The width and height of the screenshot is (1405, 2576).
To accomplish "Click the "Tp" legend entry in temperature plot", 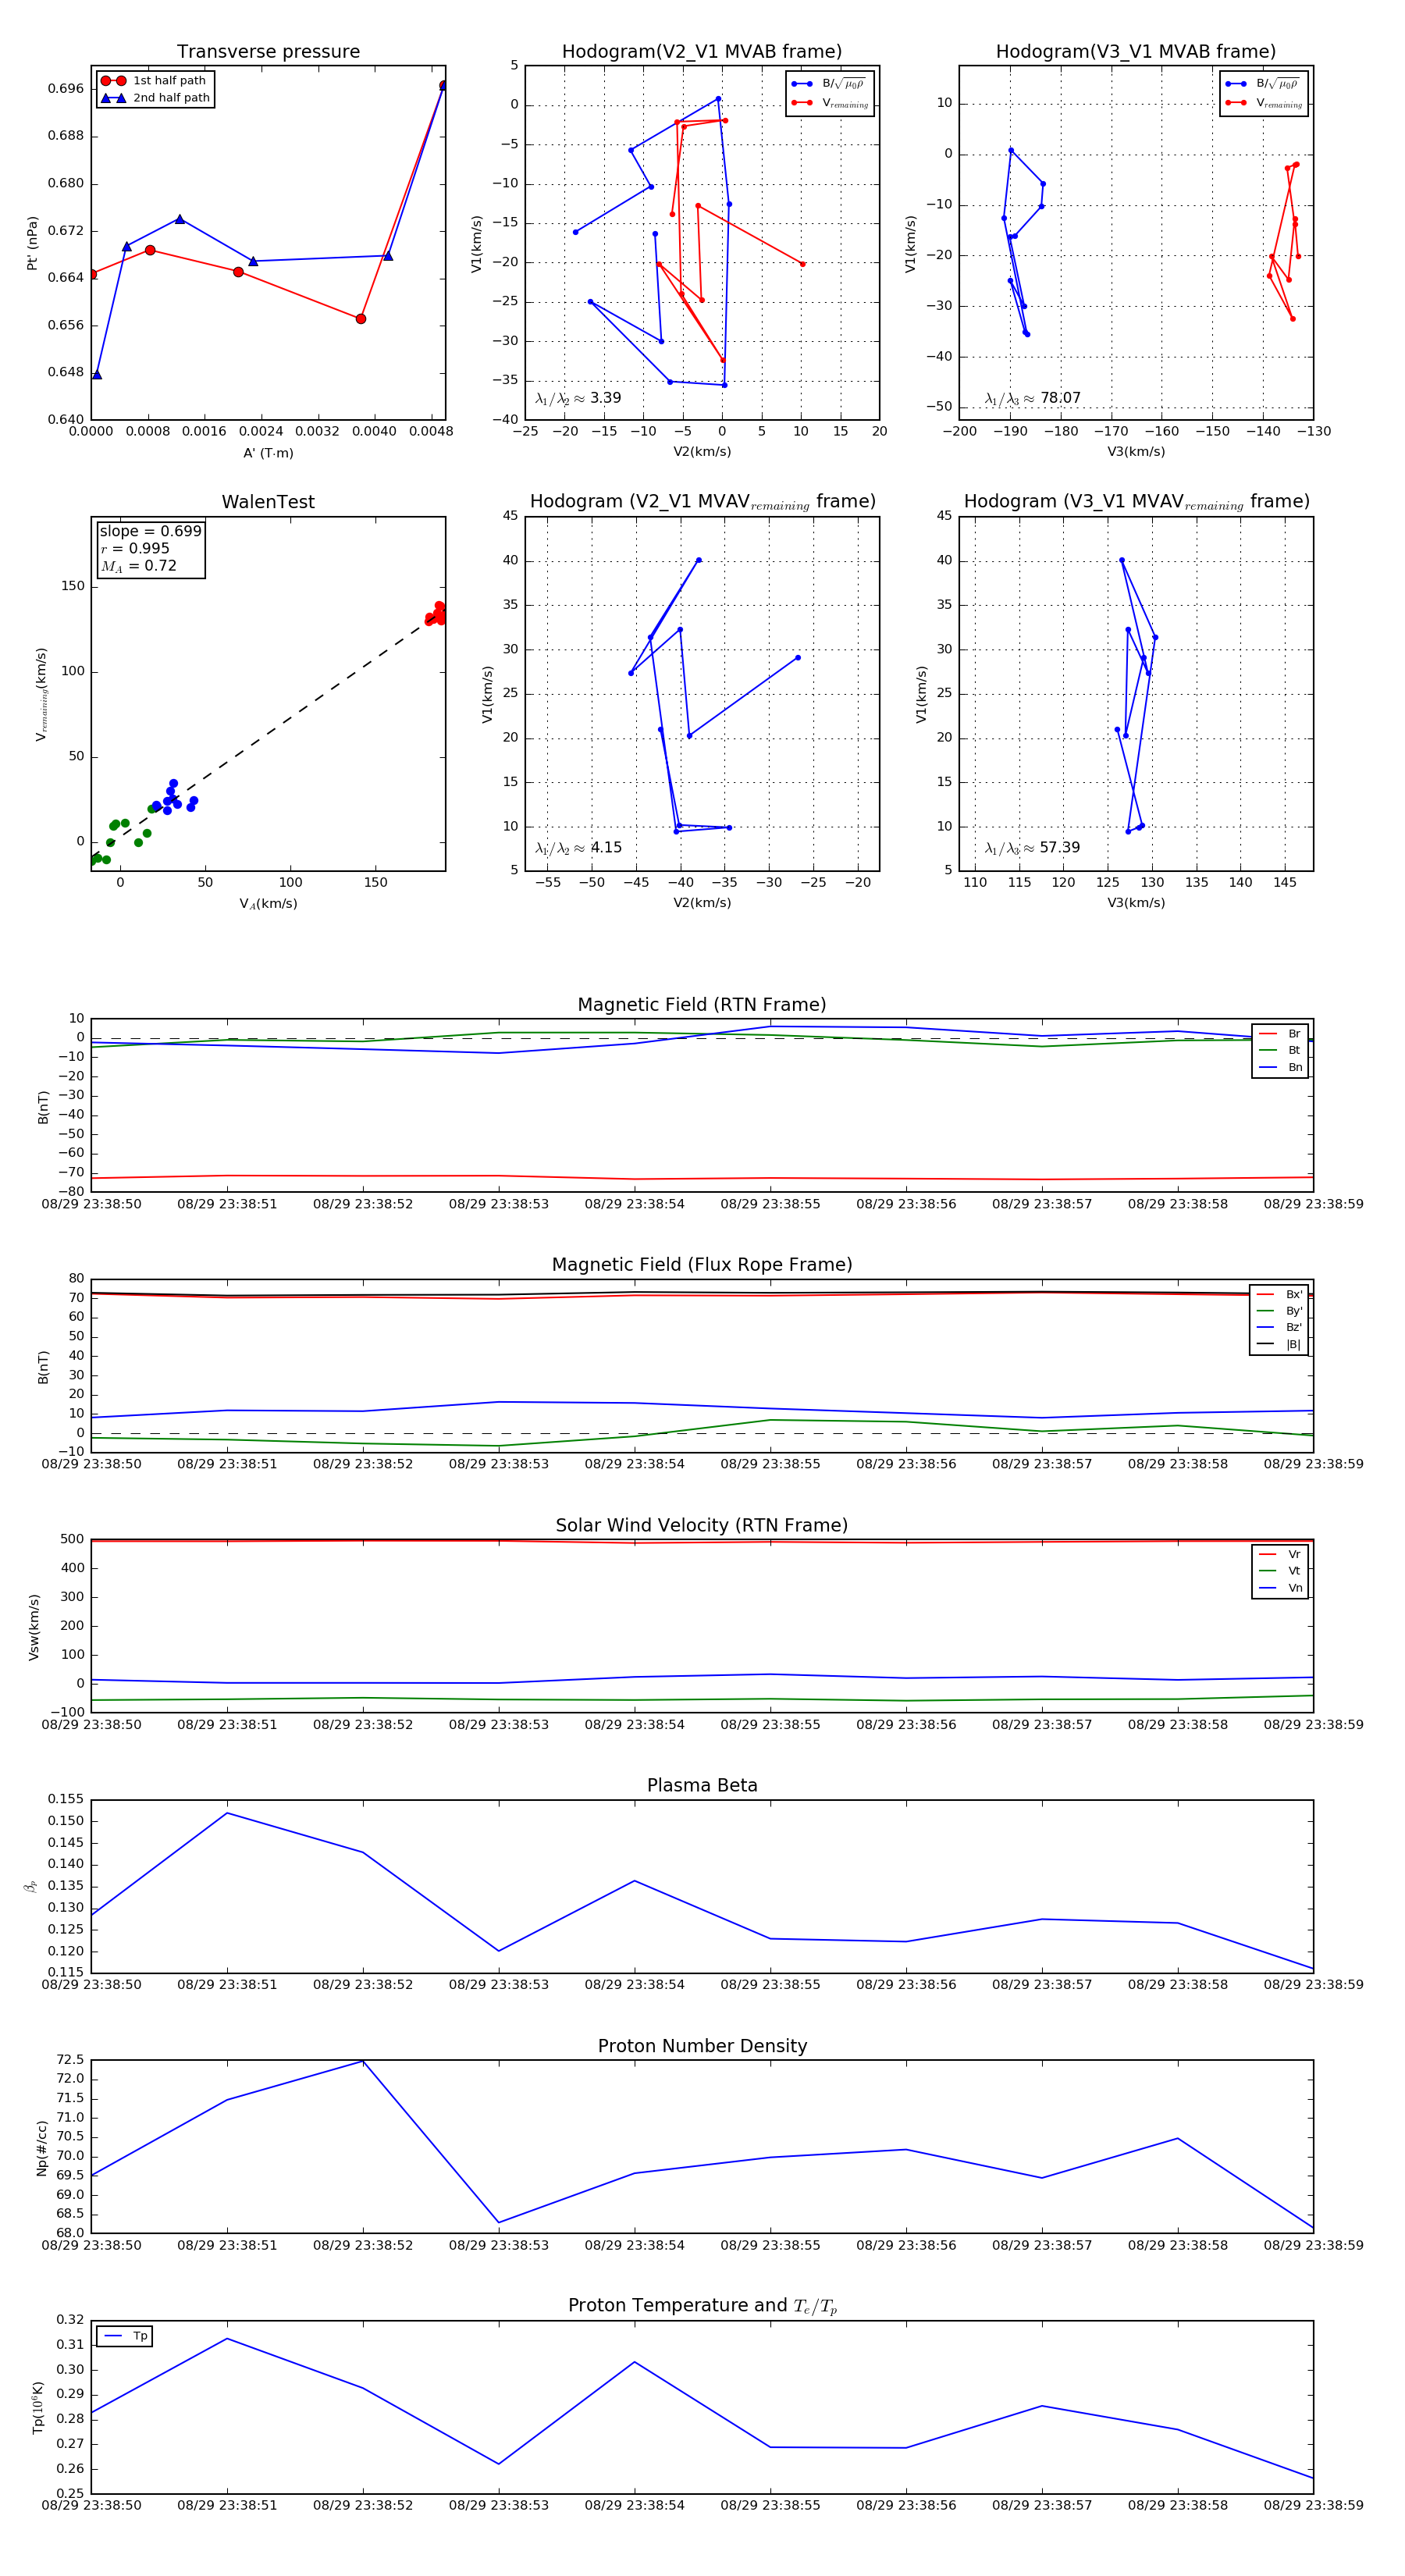I will [126, 2336].
